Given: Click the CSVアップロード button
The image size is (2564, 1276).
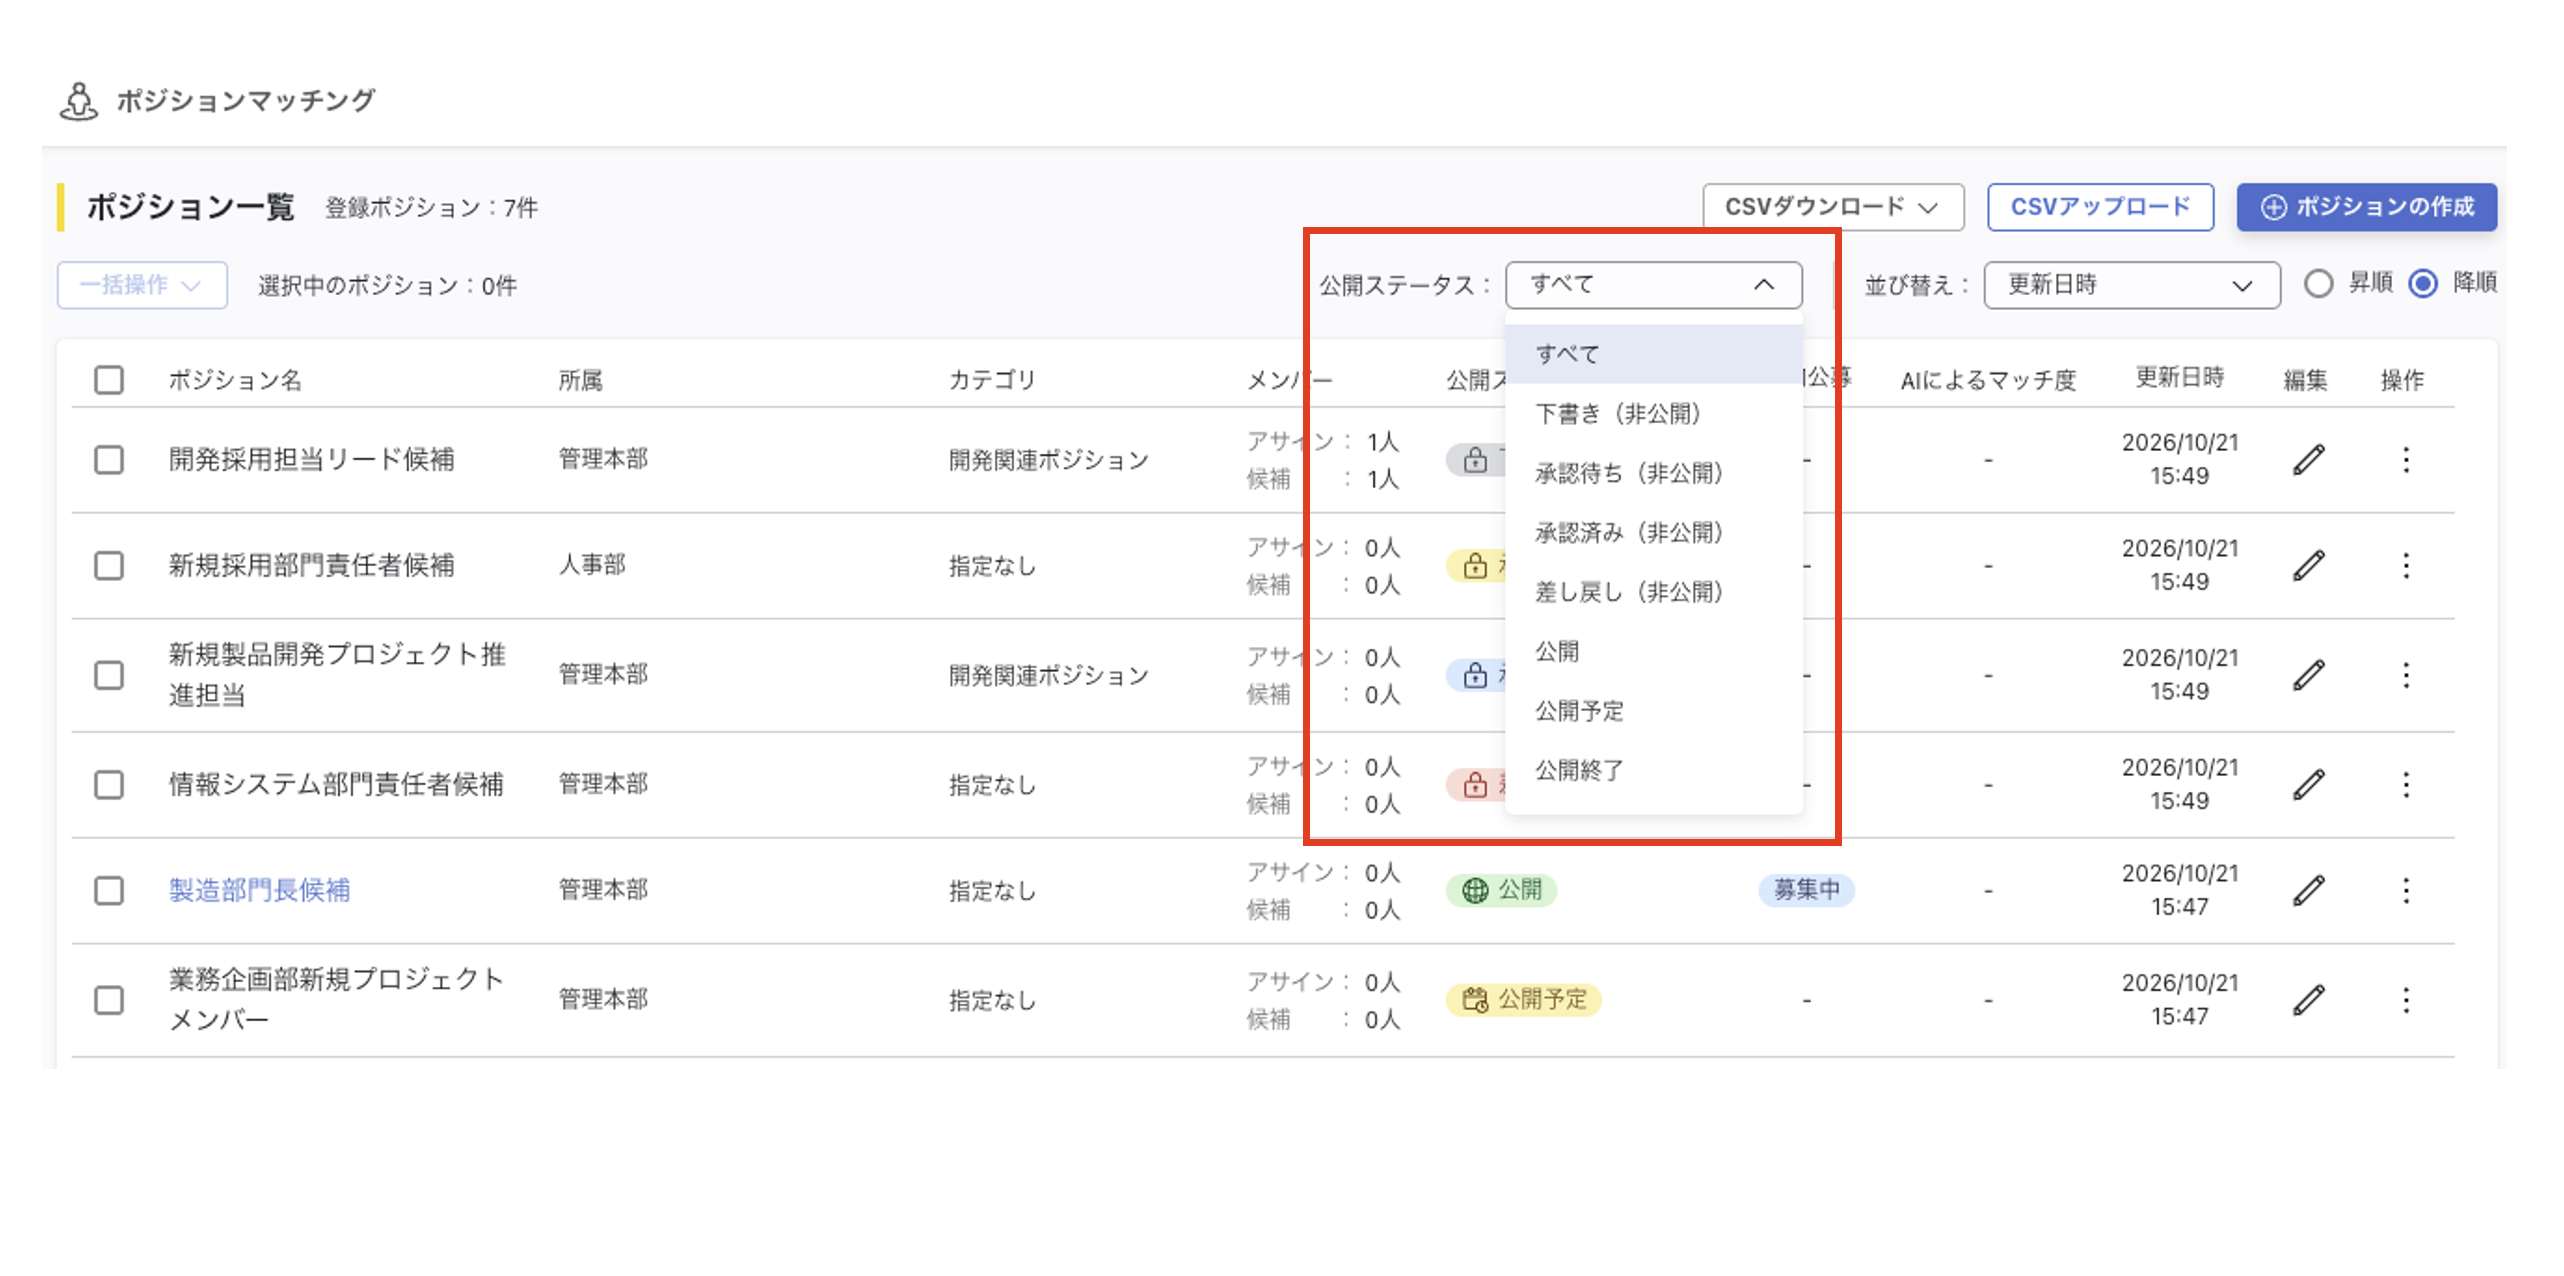Looking at the screenshot, I should [x=2099, y=207].
